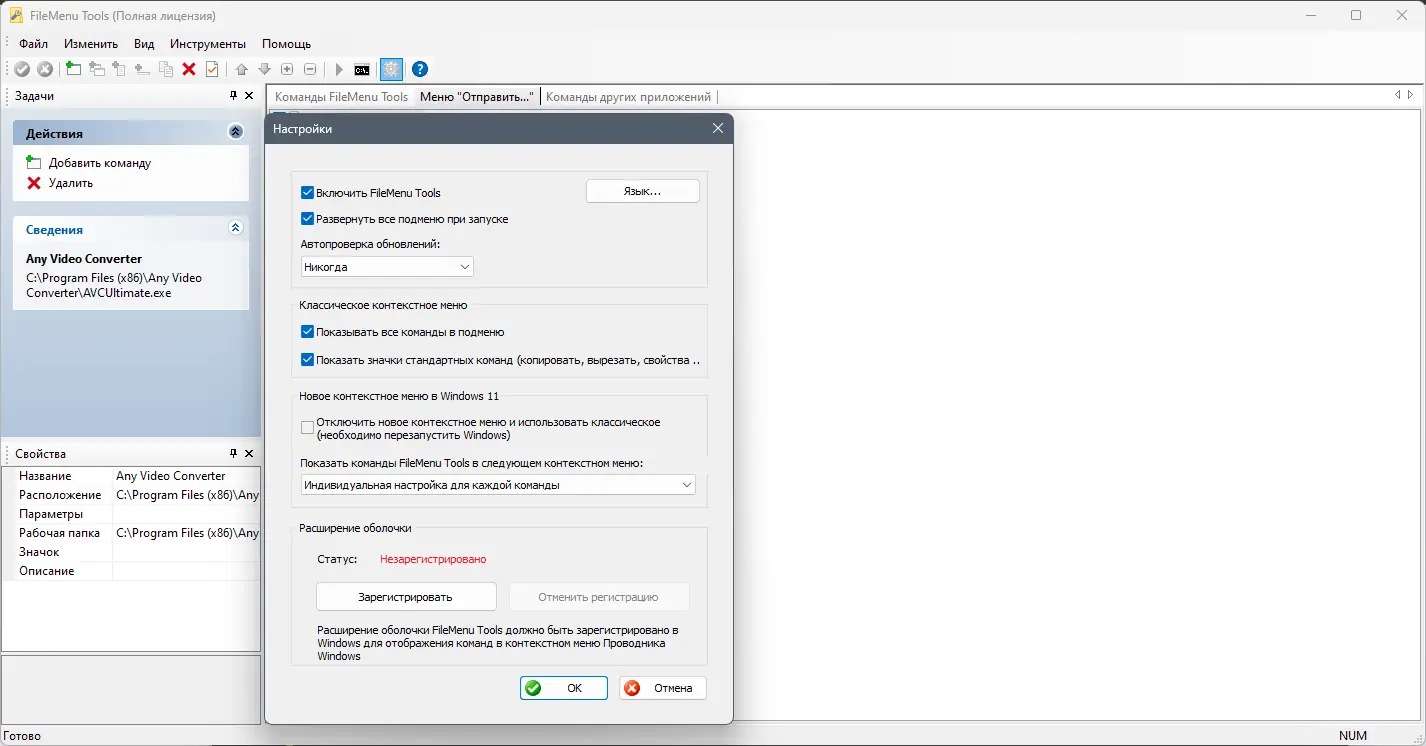1426x746 pixels.
Task: Click the tab strip scroll-left arrow
Action: click(1398, 95)
